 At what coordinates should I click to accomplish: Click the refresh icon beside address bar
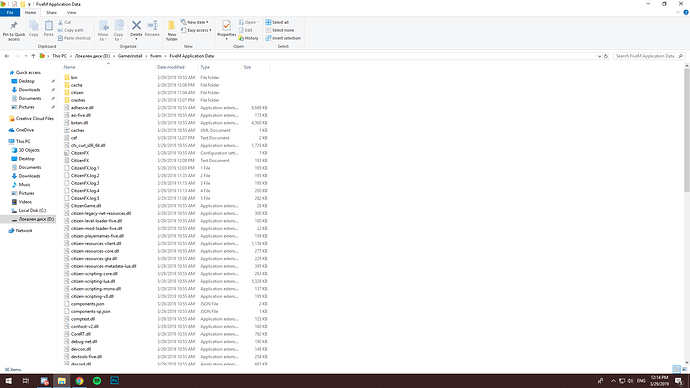tap(606, 56)
